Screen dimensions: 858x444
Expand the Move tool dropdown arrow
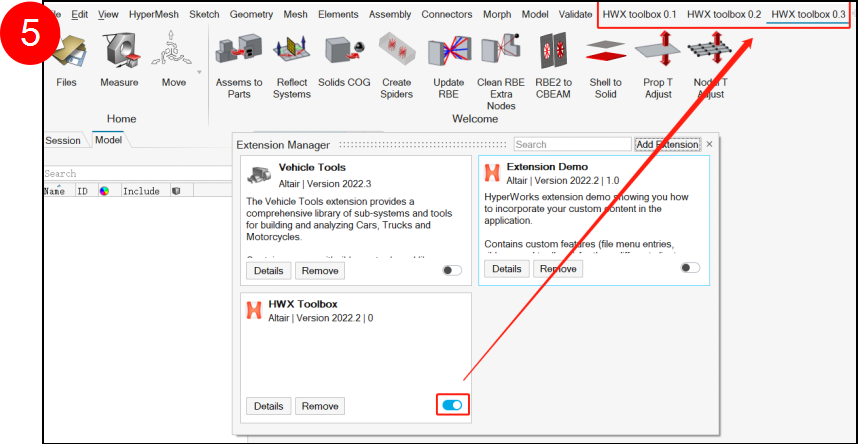point(199,72)
